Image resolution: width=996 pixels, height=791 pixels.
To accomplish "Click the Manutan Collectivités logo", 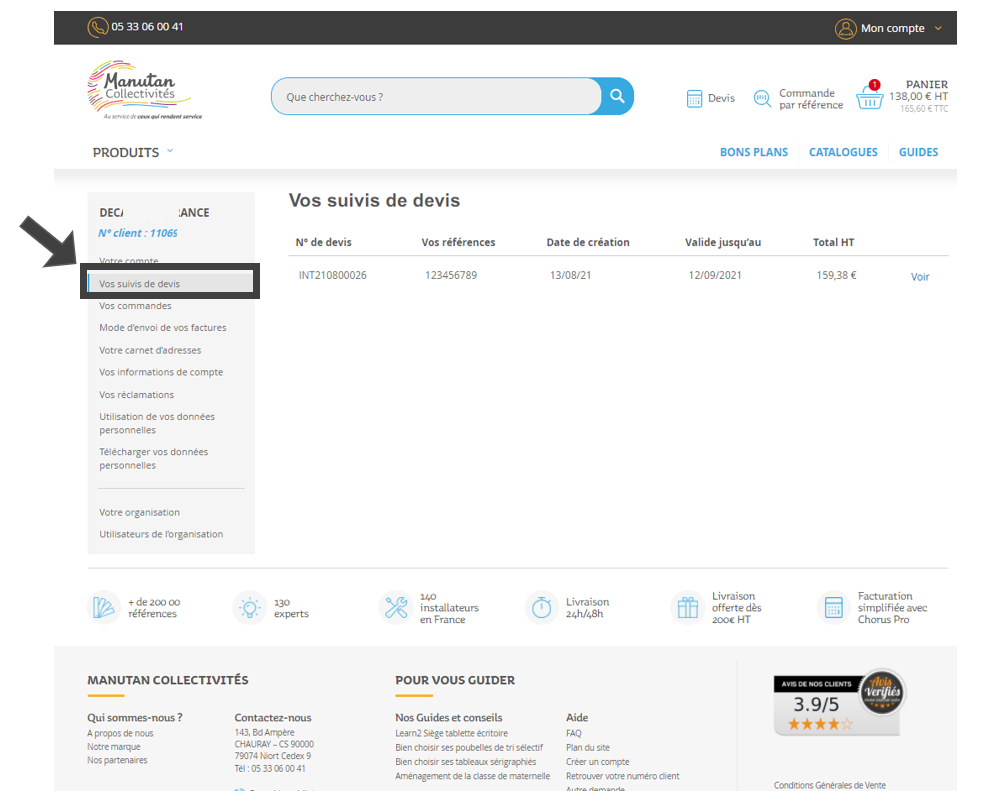I will (140, 90).
